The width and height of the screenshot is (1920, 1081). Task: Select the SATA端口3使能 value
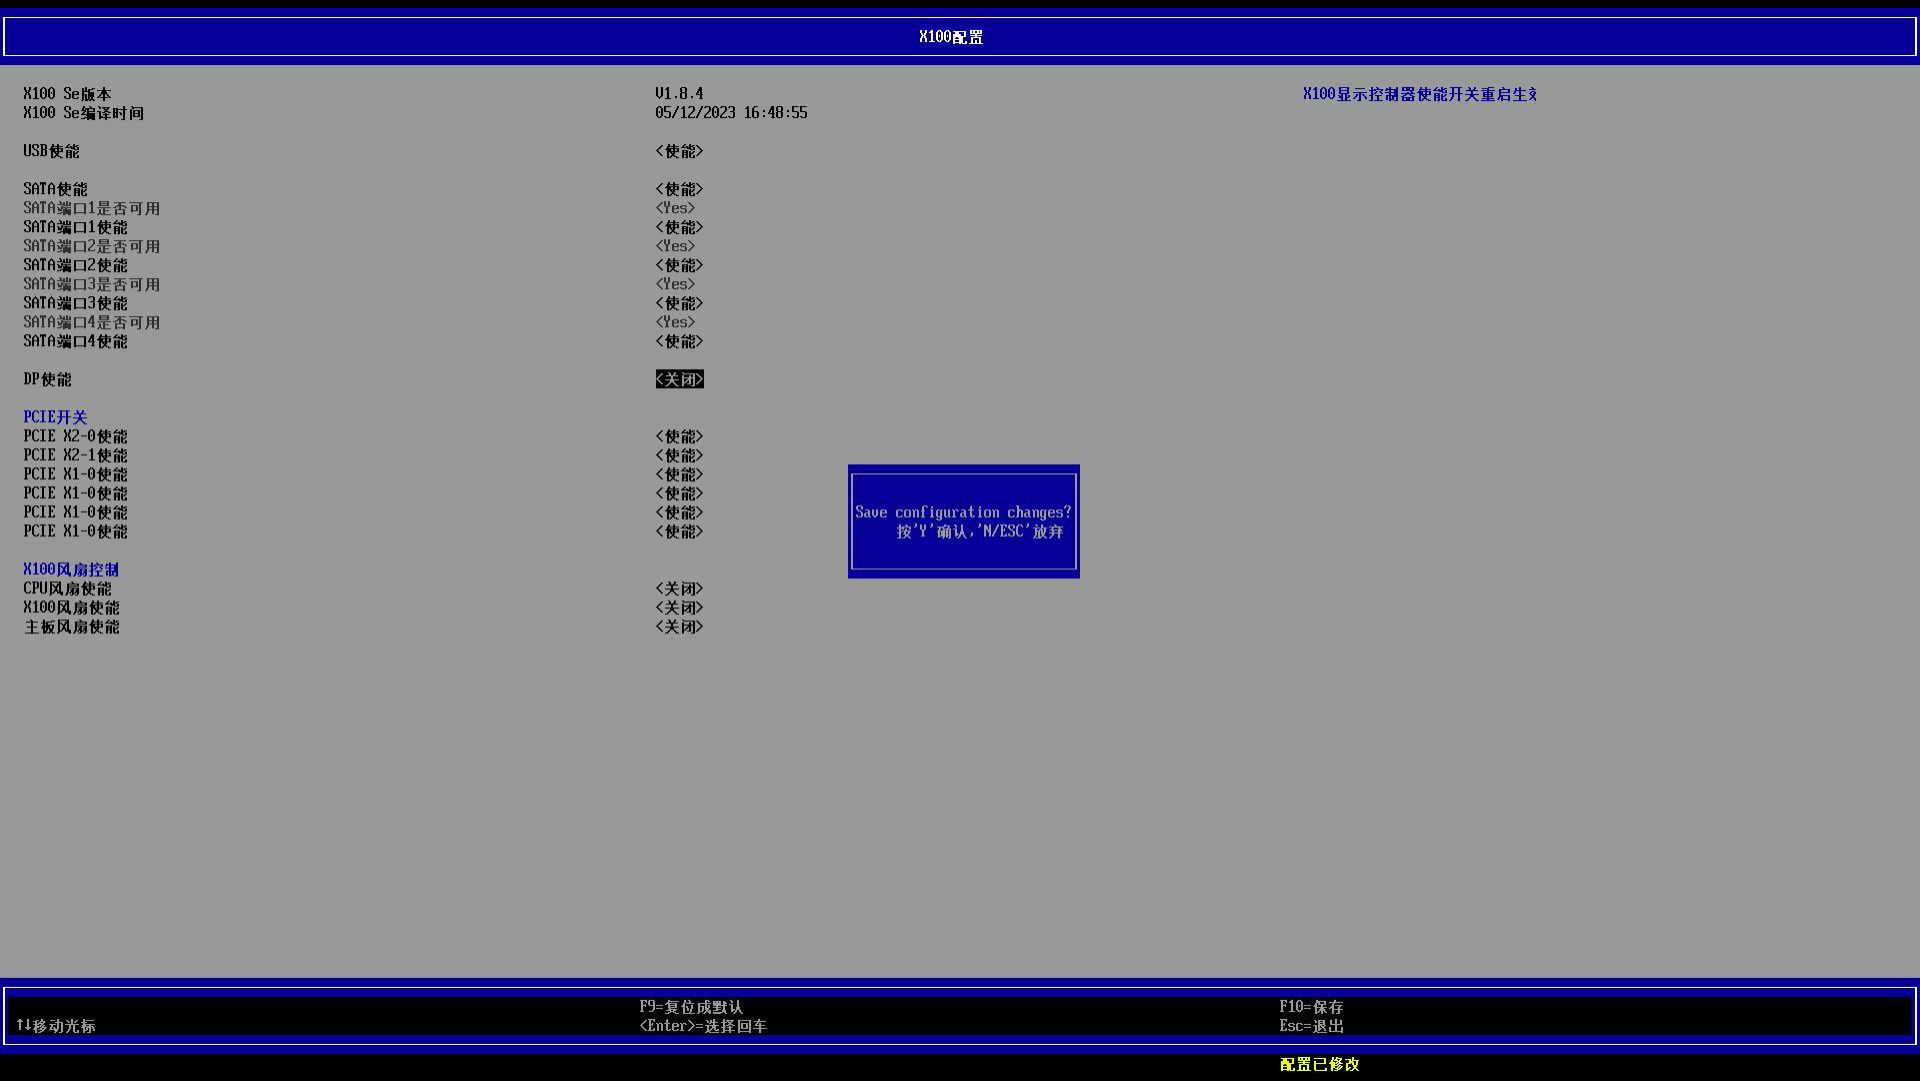(x=679, y=303)
